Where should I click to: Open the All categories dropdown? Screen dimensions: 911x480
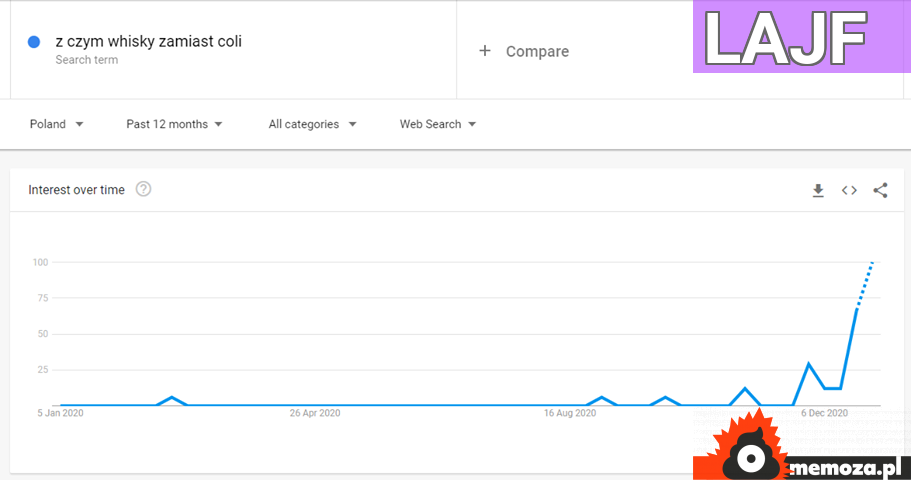[313, 124]
